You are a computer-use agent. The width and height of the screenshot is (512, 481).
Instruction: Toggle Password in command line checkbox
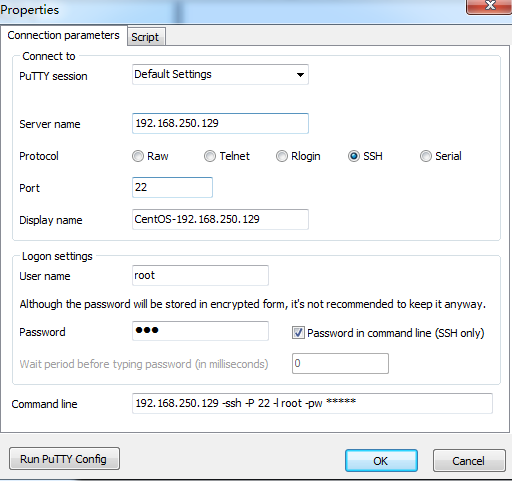(x=298, y=333)
